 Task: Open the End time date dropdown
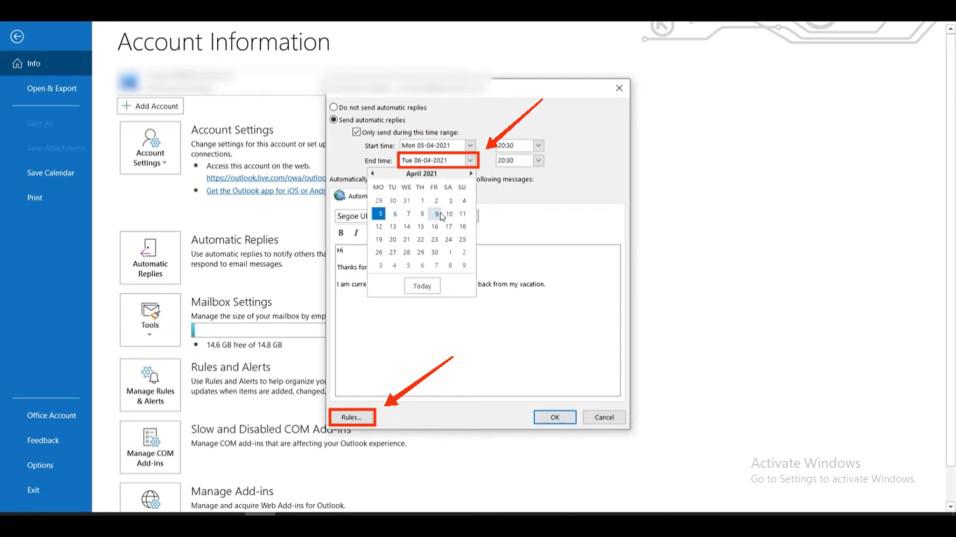point(470,160)
